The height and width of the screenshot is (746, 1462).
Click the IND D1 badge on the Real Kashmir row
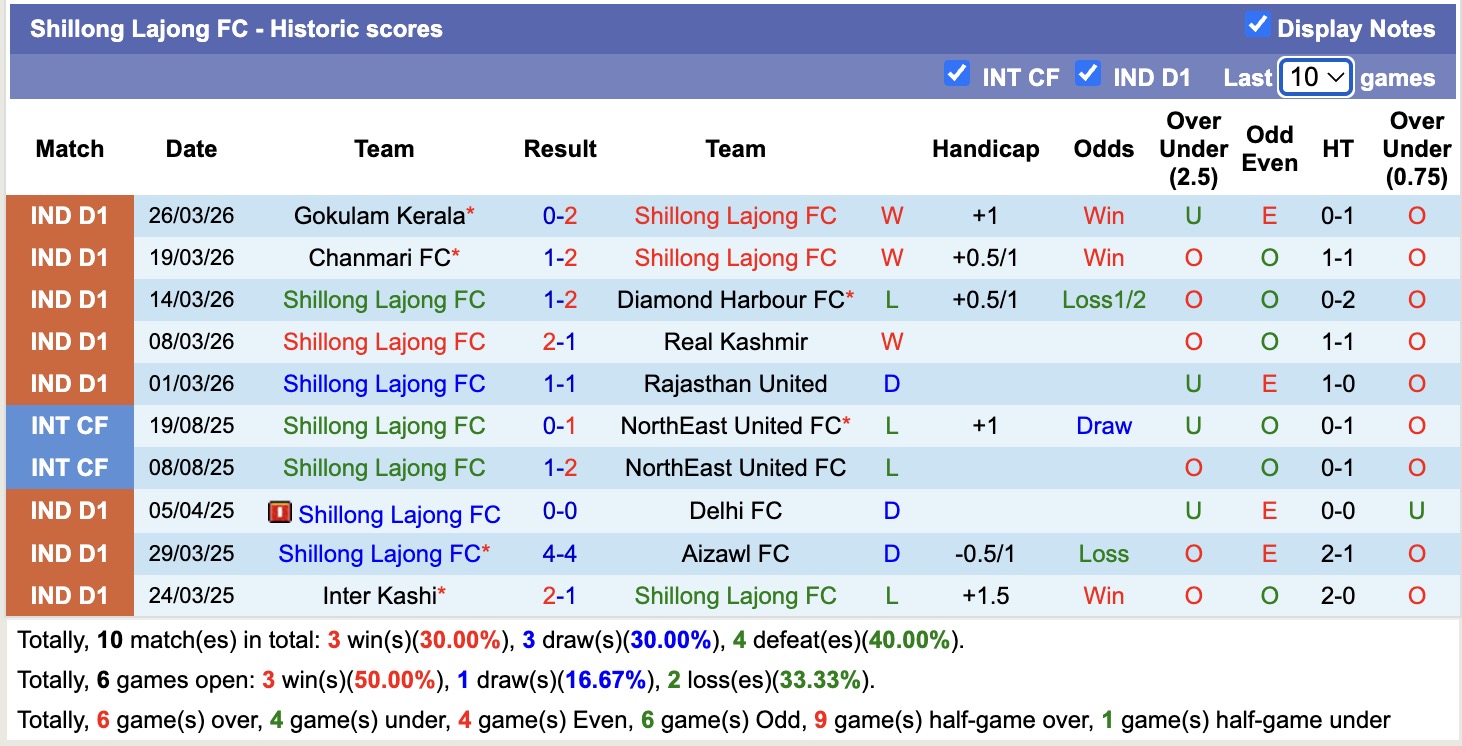(x=69, y=341)
